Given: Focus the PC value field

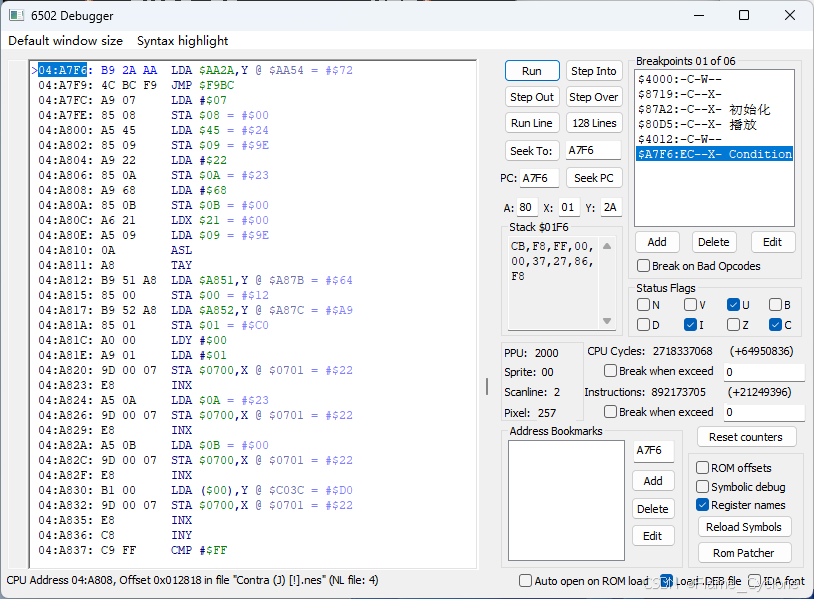Looking at the screenshot, I should pos(539,178).
